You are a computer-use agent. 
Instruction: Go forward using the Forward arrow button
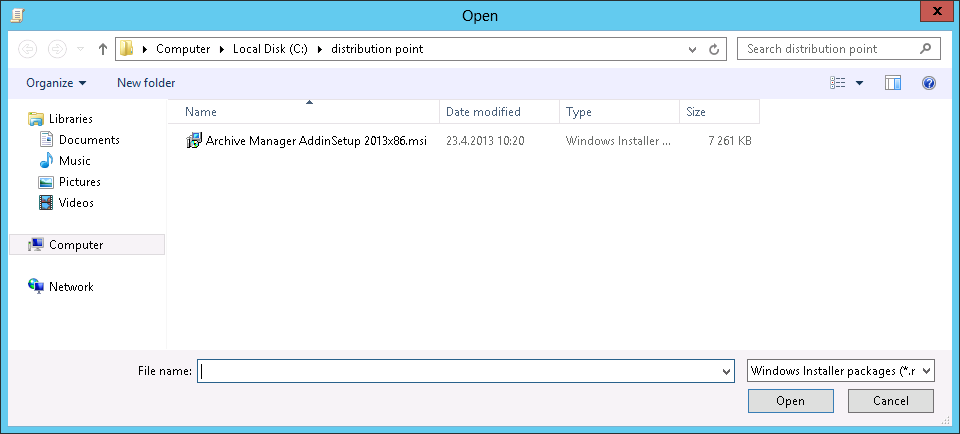click(57, 49)
